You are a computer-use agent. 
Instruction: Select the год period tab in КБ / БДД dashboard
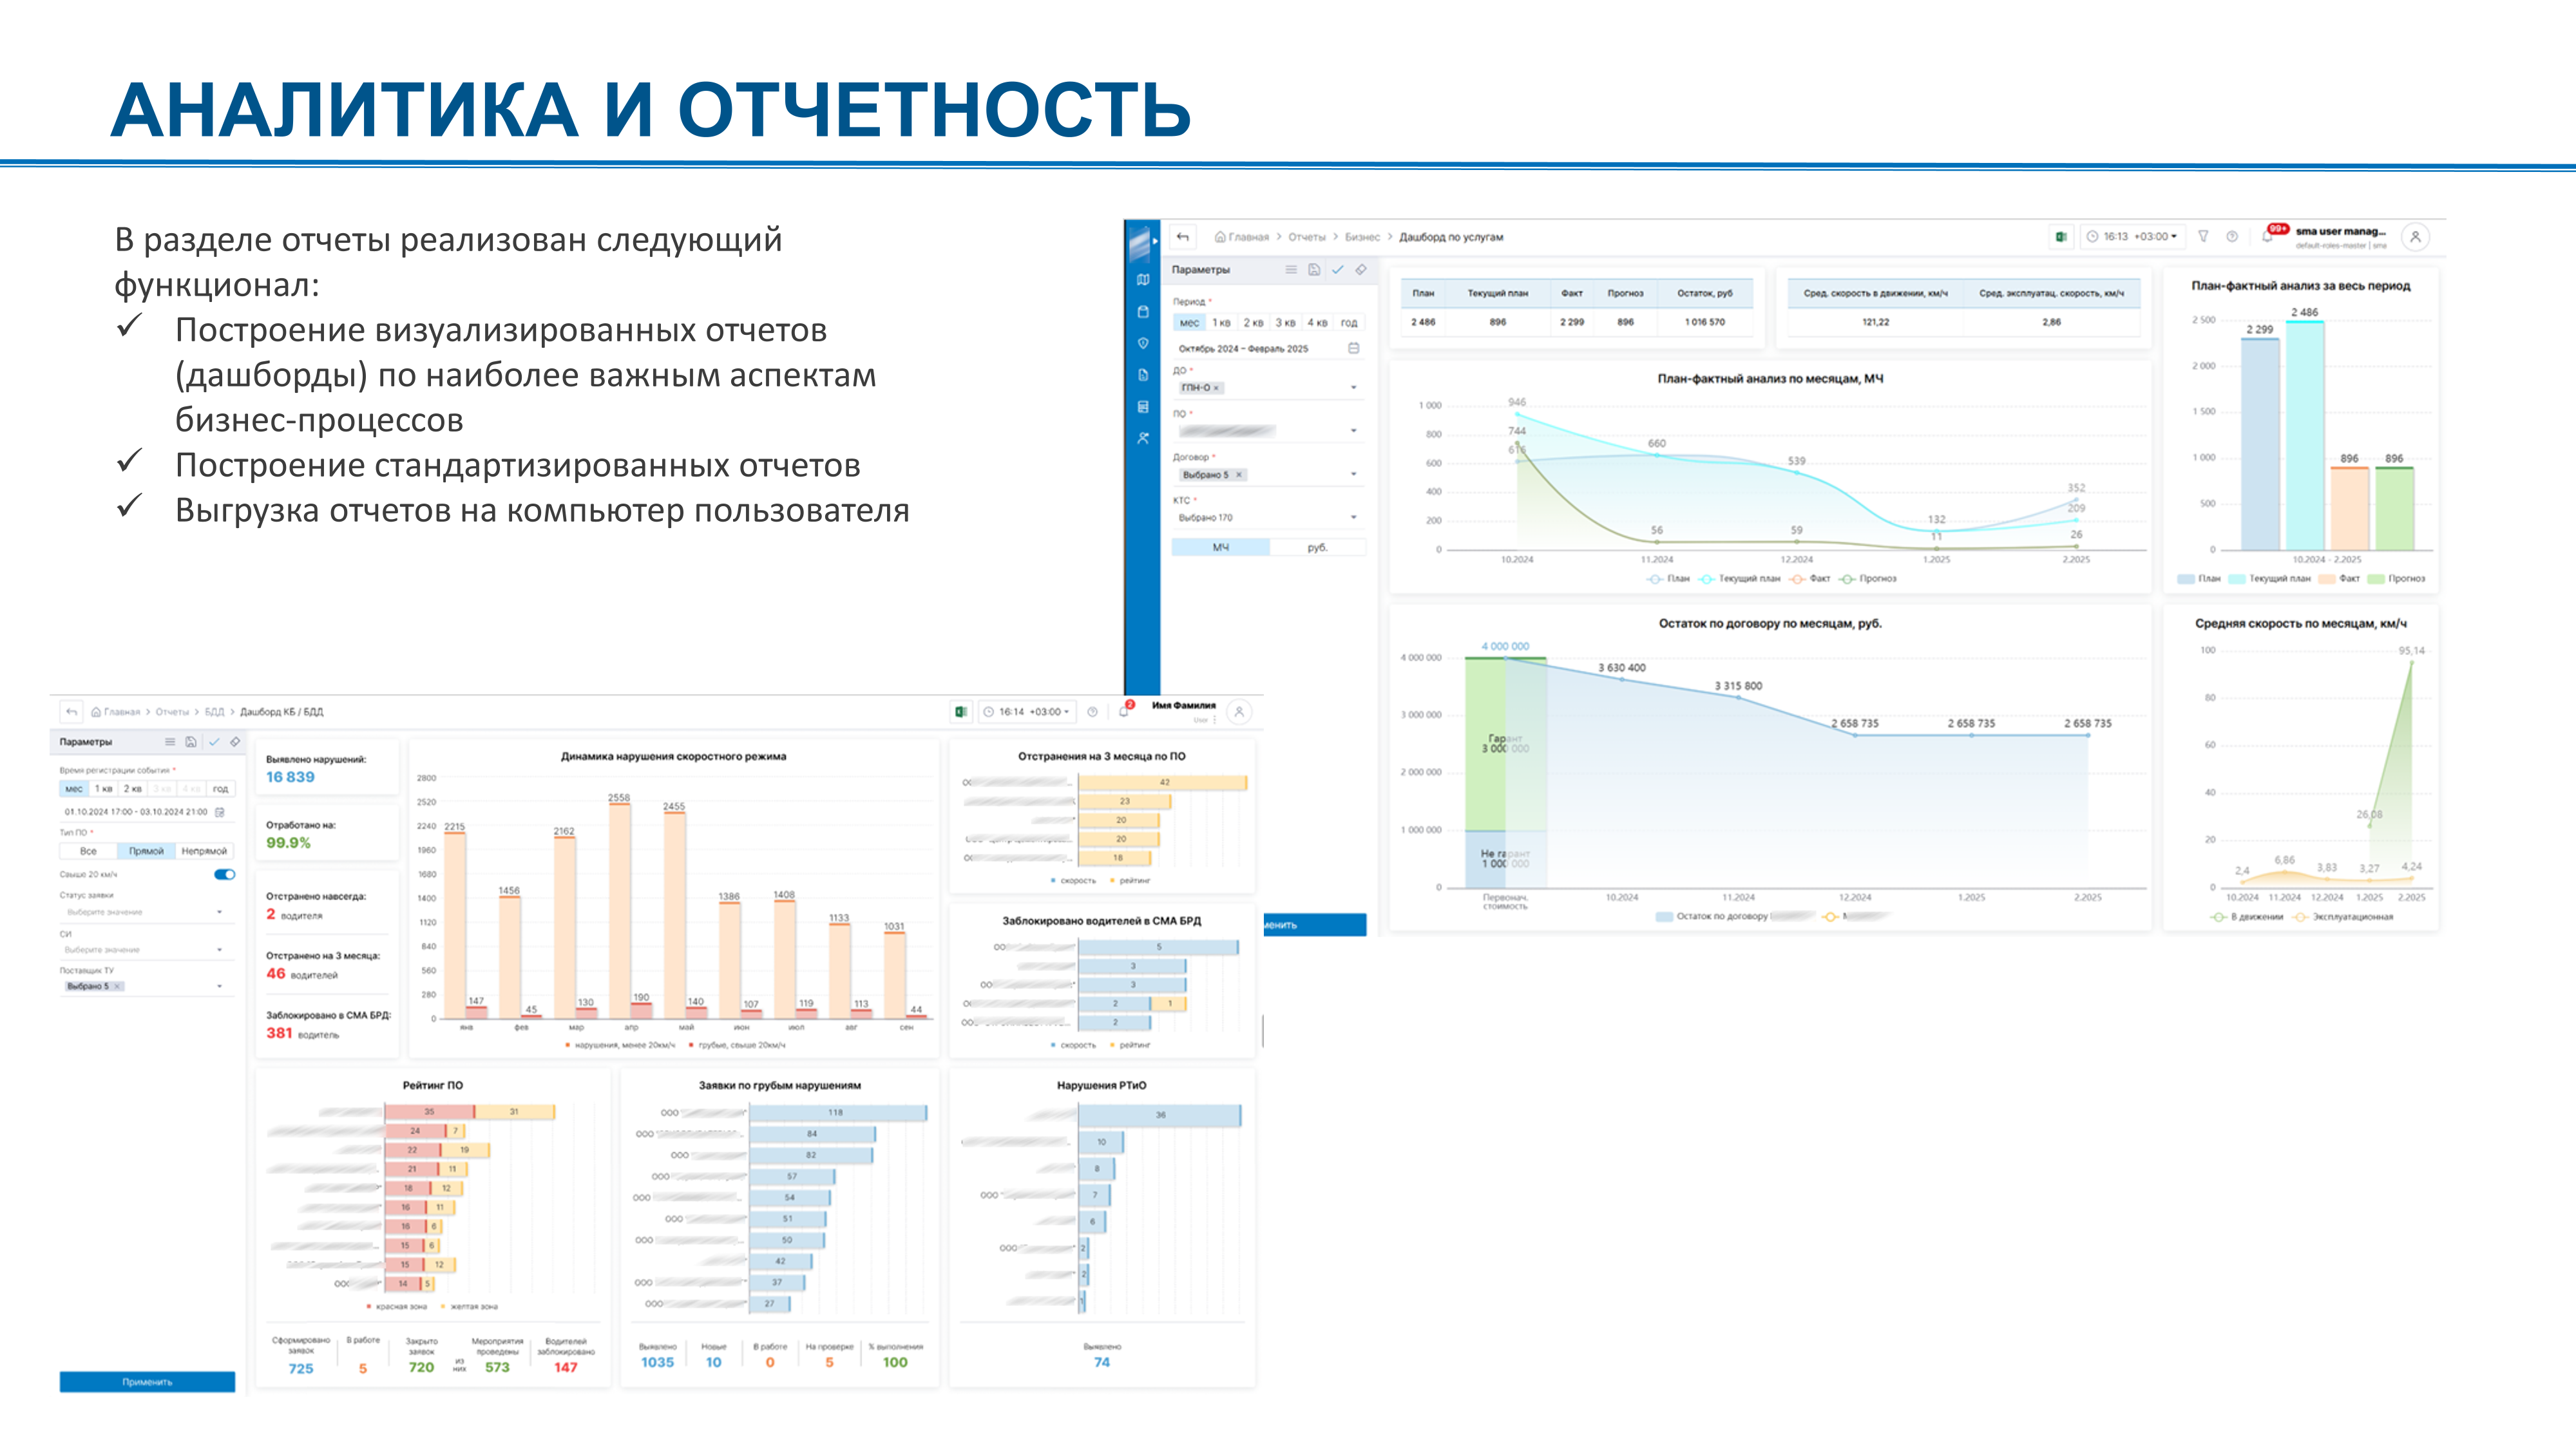[x=220, y=789]
